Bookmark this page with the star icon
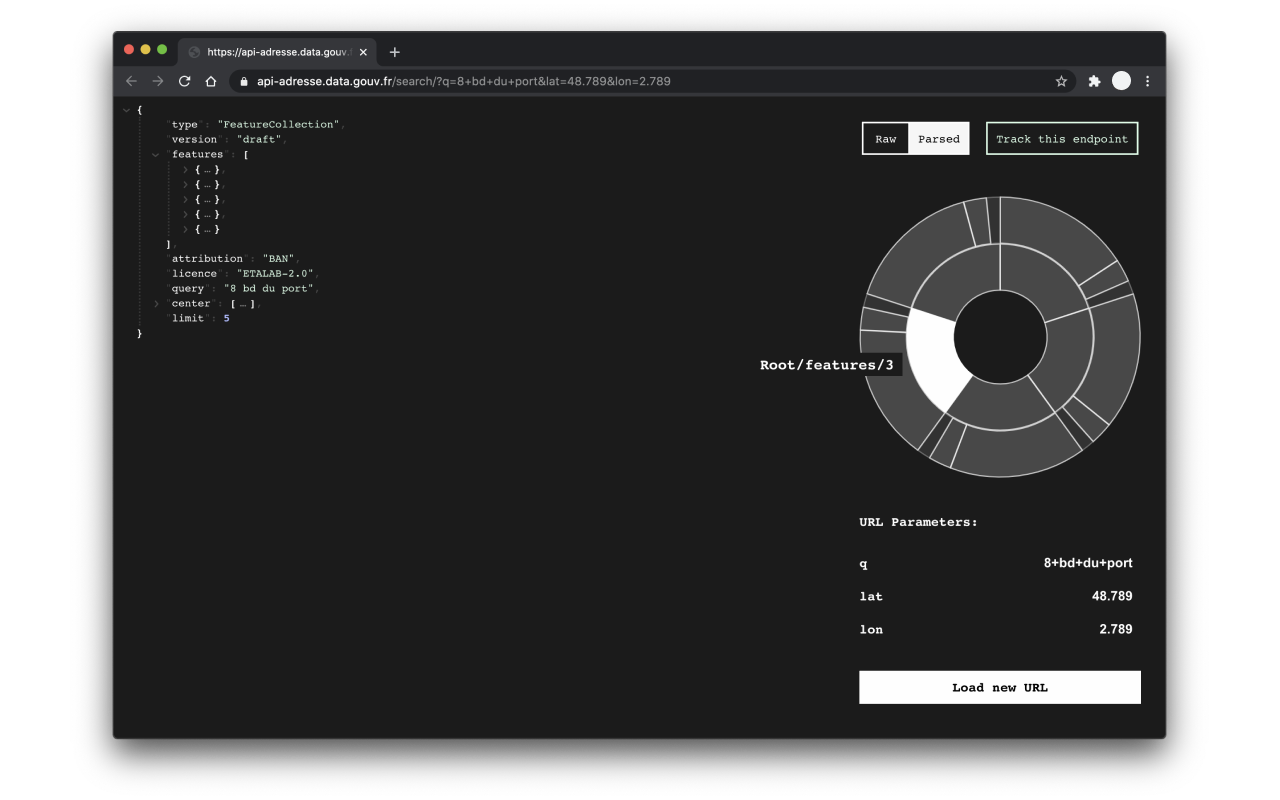The height and width of the screenshot is (800, 1280). click(x=1061, y=81)
